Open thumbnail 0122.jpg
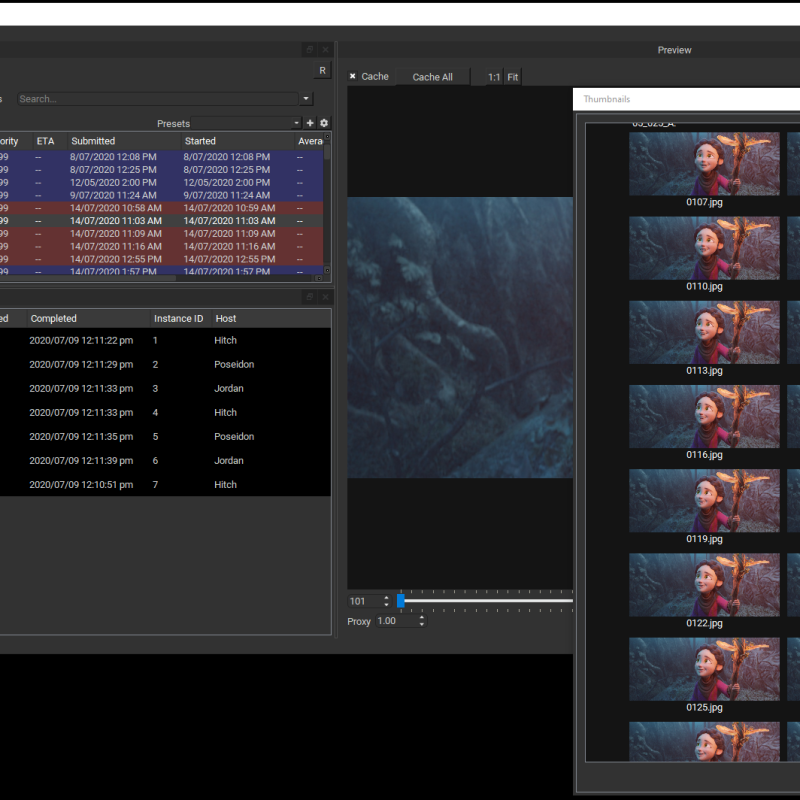 (704, 585)
